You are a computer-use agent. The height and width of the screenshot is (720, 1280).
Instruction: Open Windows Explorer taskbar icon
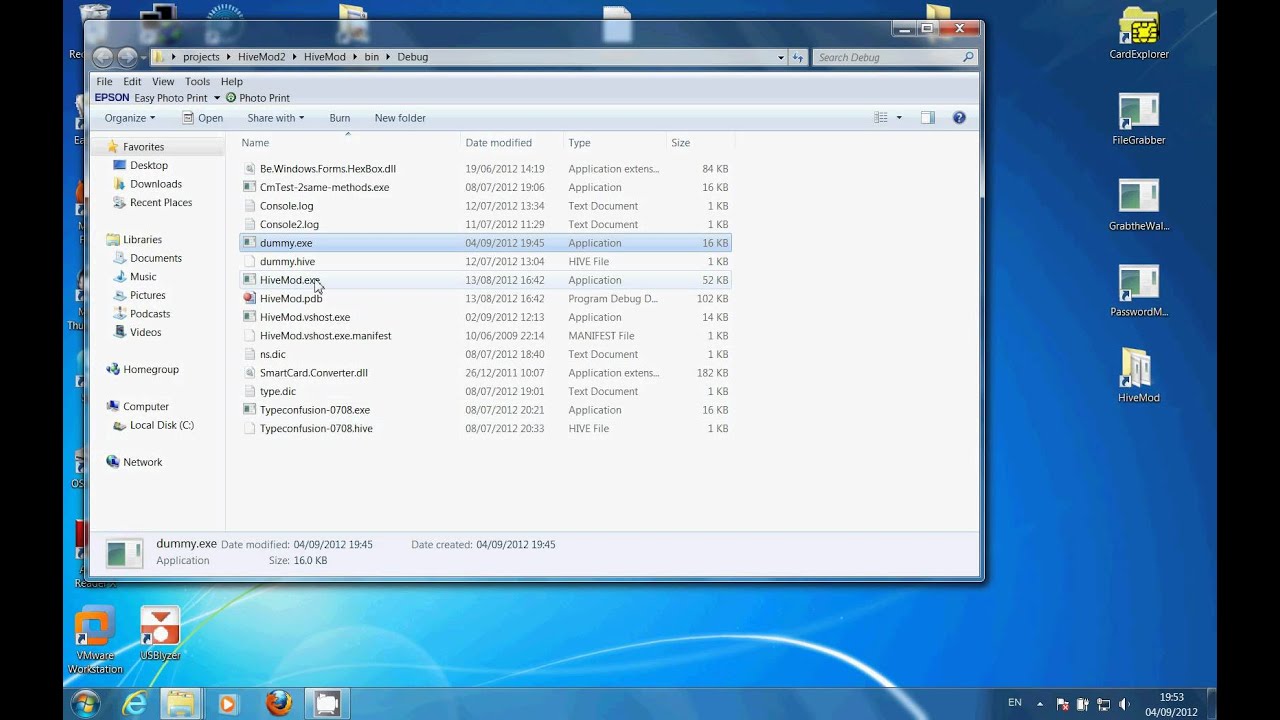[x=180, y=704]
